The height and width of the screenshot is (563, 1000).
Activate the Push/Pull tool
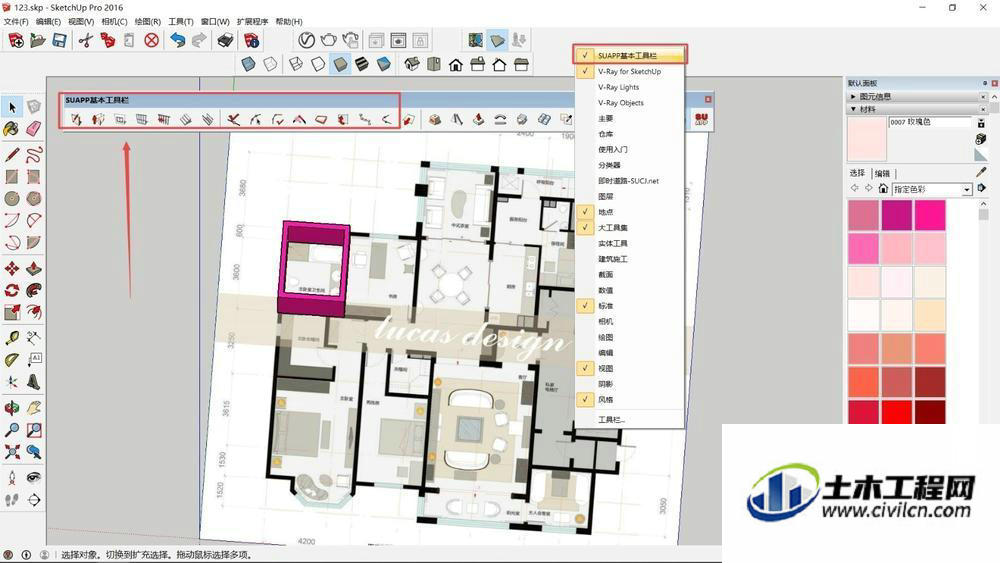tap(34, 268)
